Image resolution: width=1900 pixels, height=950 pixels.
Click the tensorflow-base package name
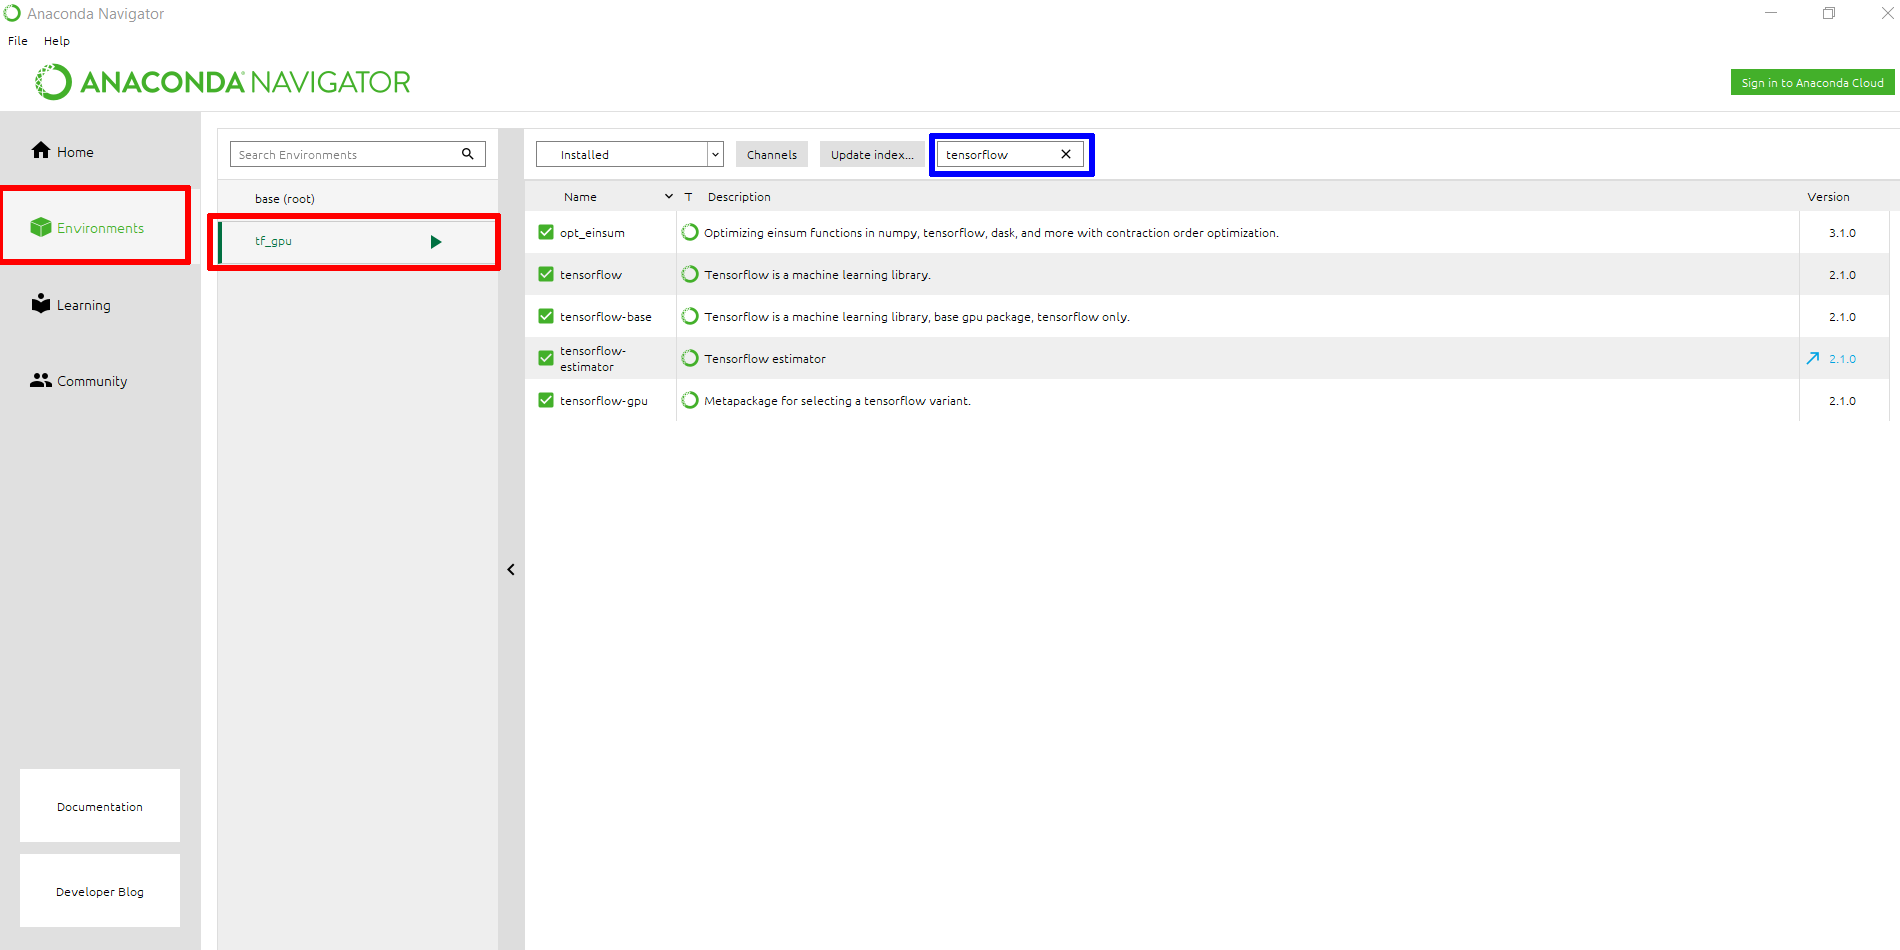pos(606,317)
